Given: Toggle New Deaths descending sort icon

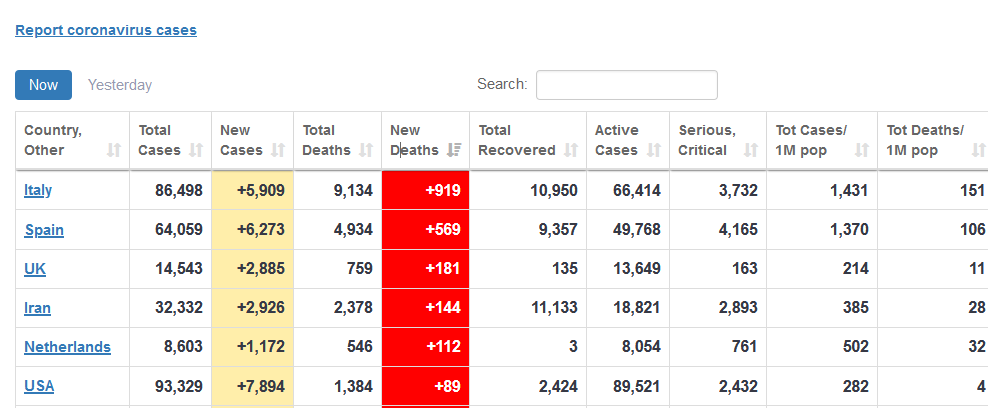Looking at the screenshot, I should pos(454,150).
